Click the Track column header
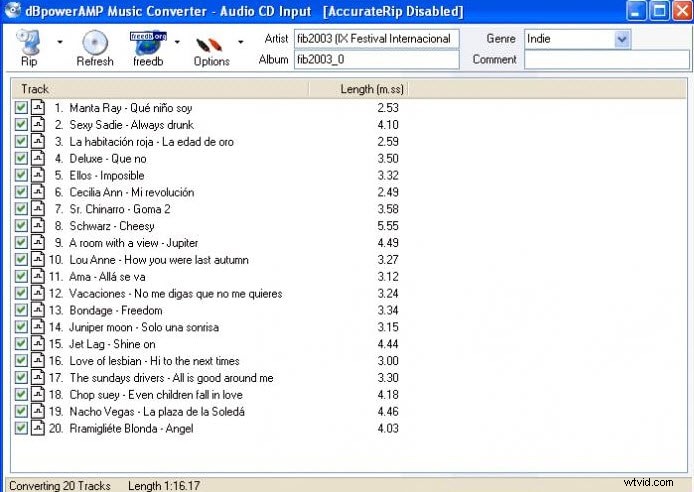This screenshot has width=694, height=492. click(x=160, y=89)
